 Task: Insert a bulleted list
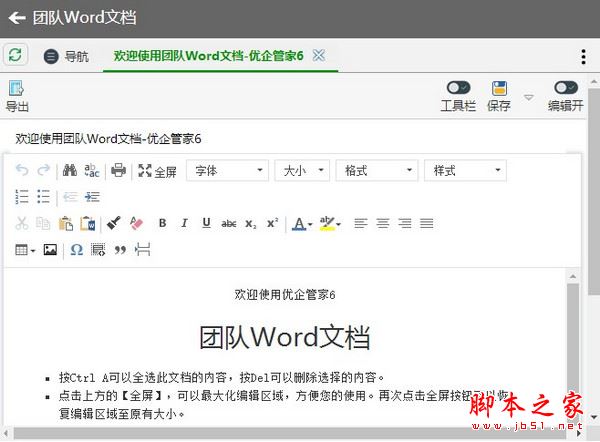44,197
